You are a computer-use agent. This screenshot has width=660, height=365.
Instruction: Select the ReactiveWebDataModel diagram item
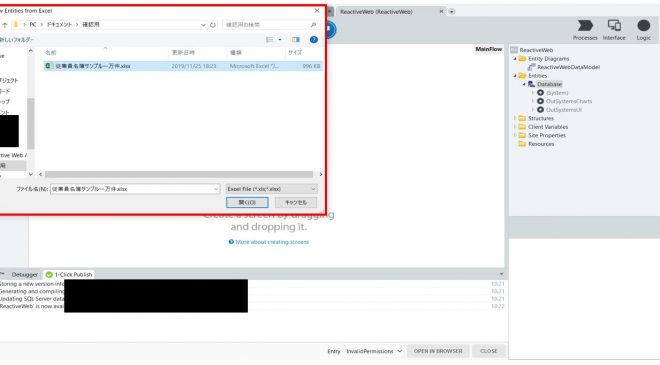[568, 67]
